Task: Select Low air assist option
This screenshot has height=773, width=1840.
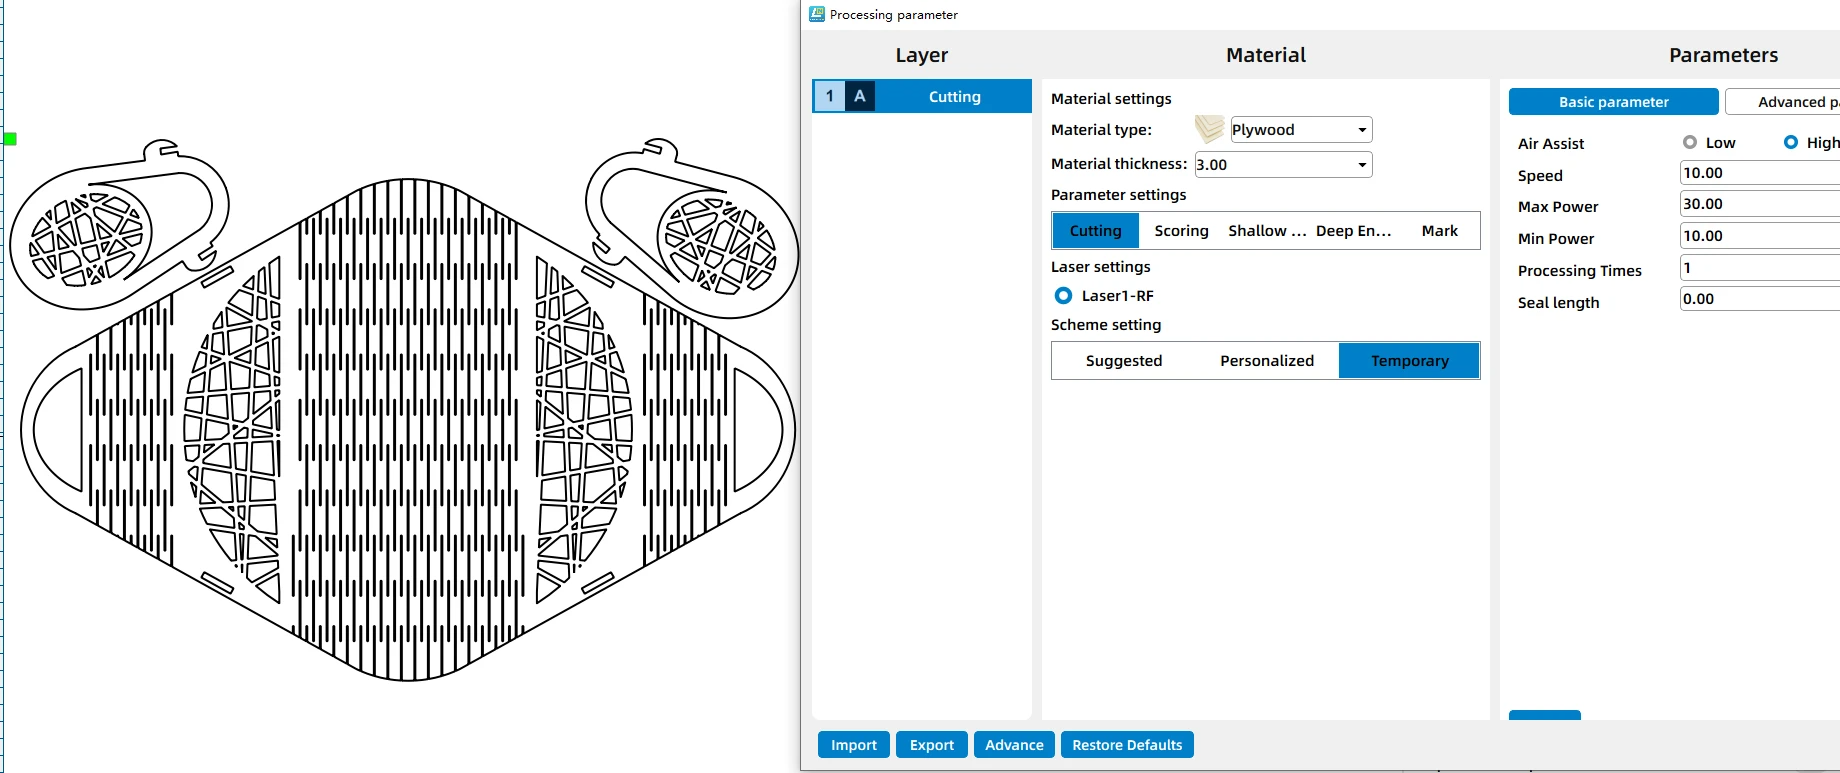Action: (1690, 142)
